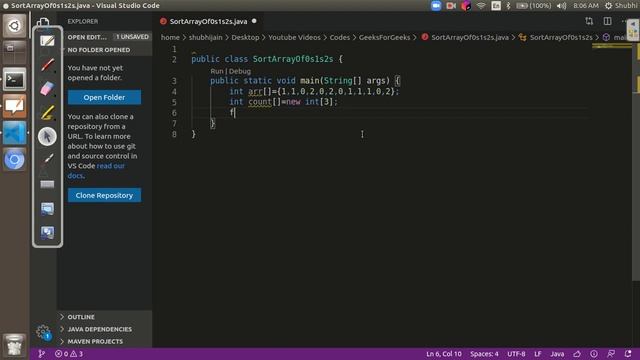Screen dimensions: 640x360
Task: Launch the annotation app in the dock
Action: tap(14, 106)
